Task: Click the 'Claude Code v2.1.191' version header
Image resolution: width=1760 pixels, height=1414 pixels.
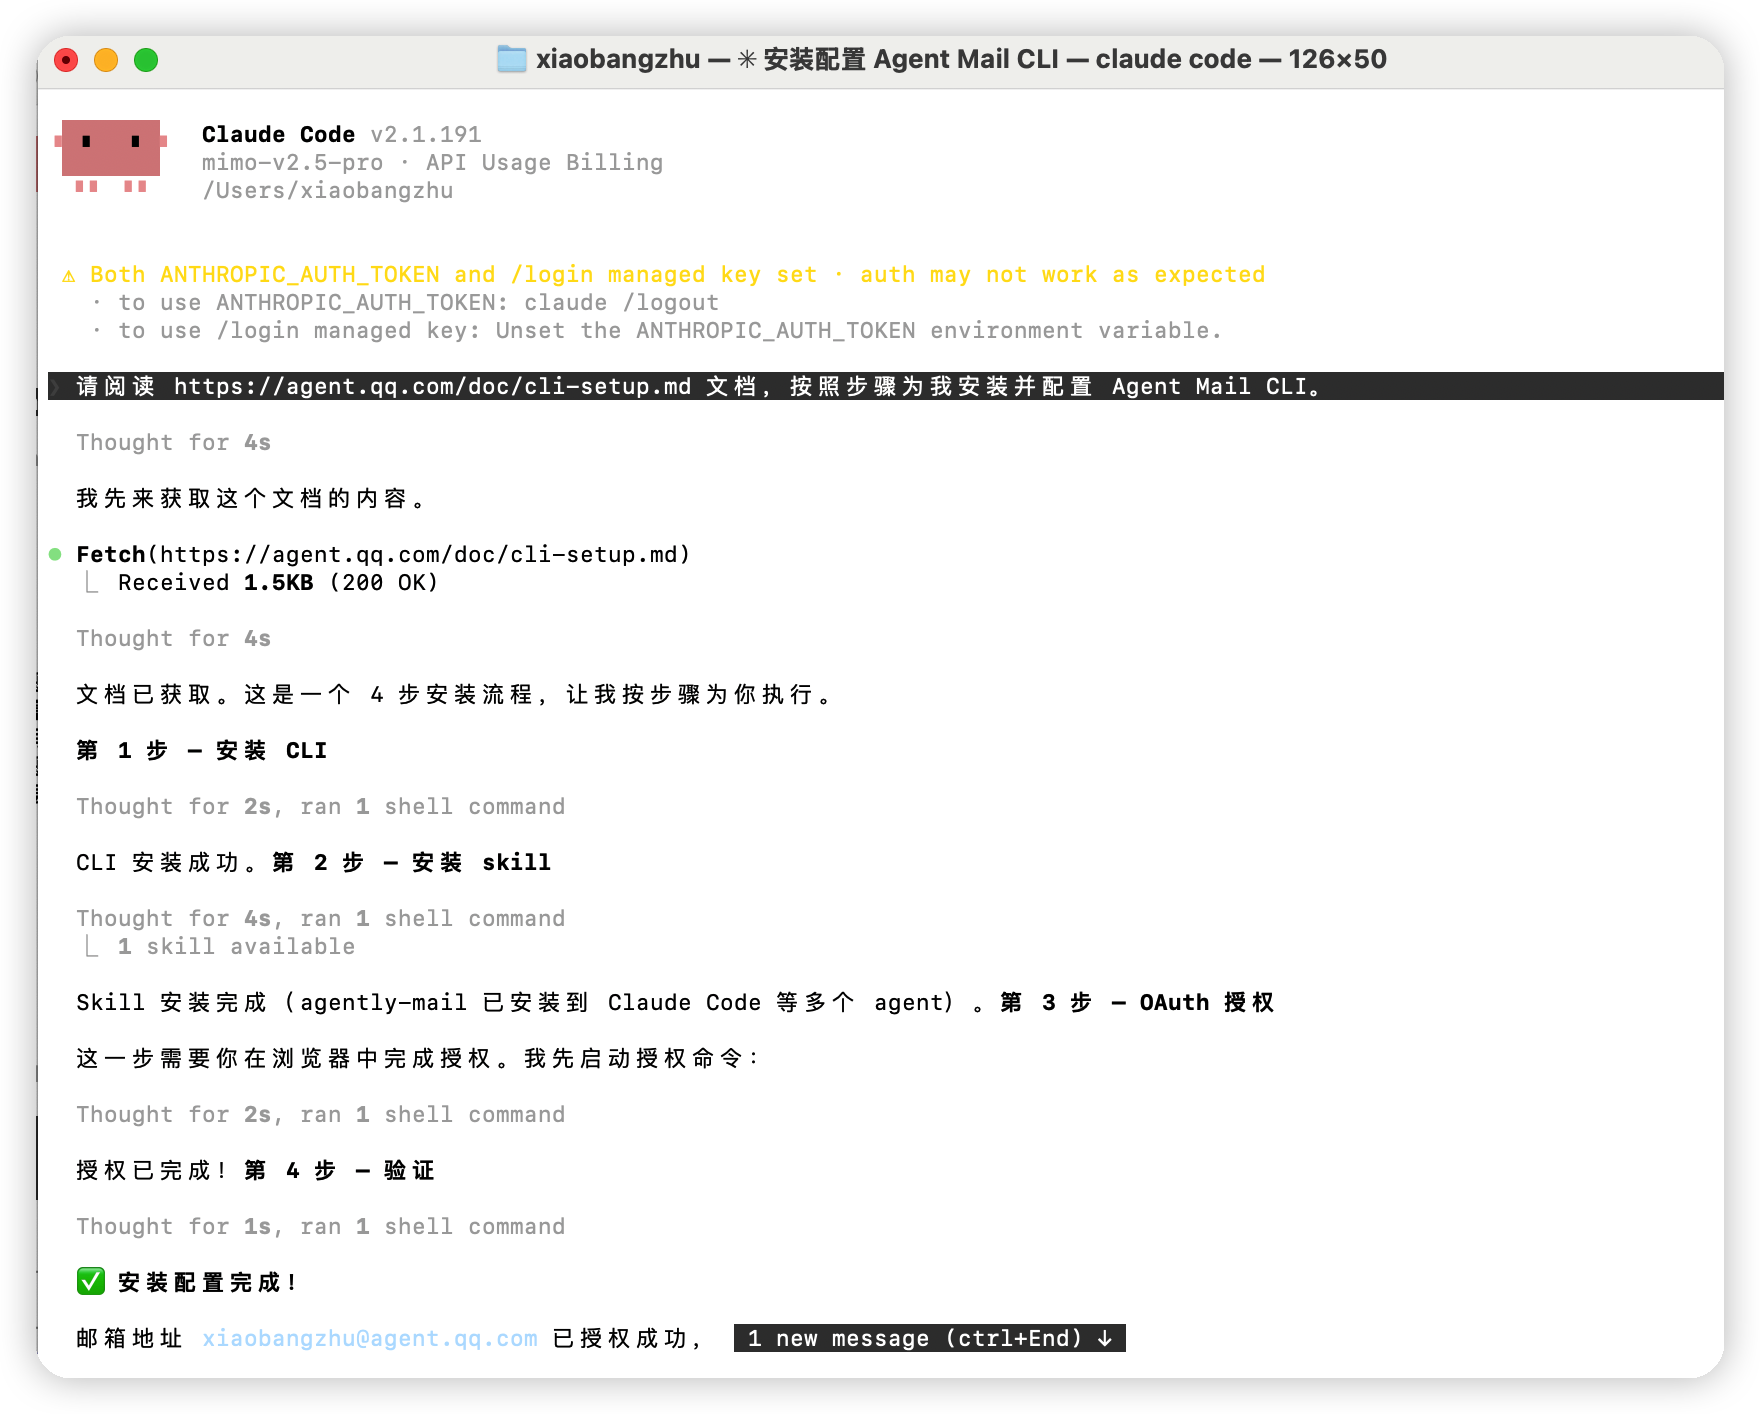Action: tap(342, 134)
